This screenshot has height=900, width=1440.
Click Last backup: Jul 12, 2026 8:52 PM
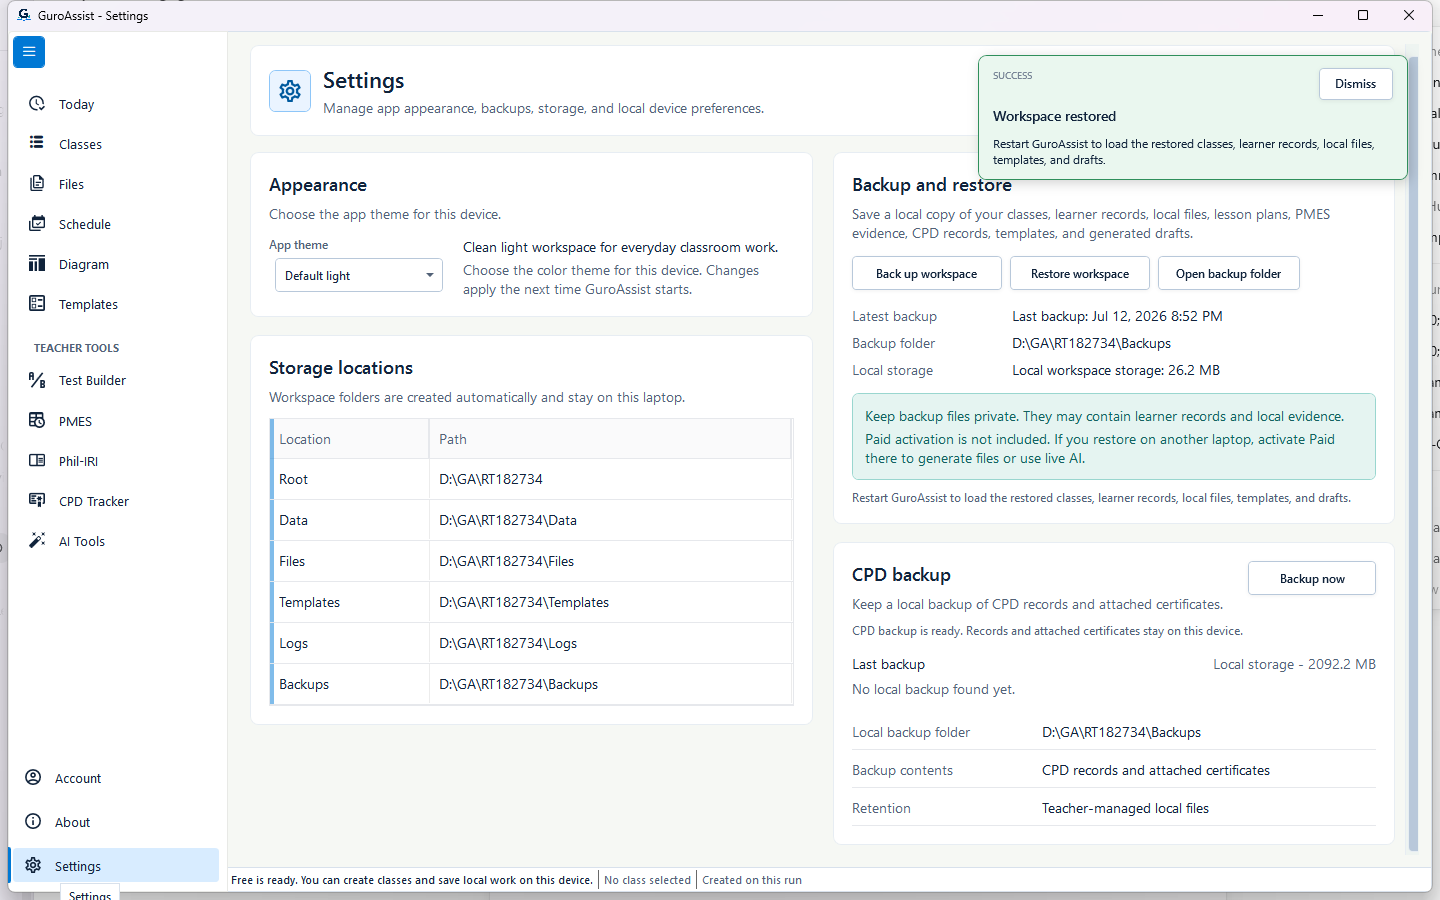coord(1117,316)
